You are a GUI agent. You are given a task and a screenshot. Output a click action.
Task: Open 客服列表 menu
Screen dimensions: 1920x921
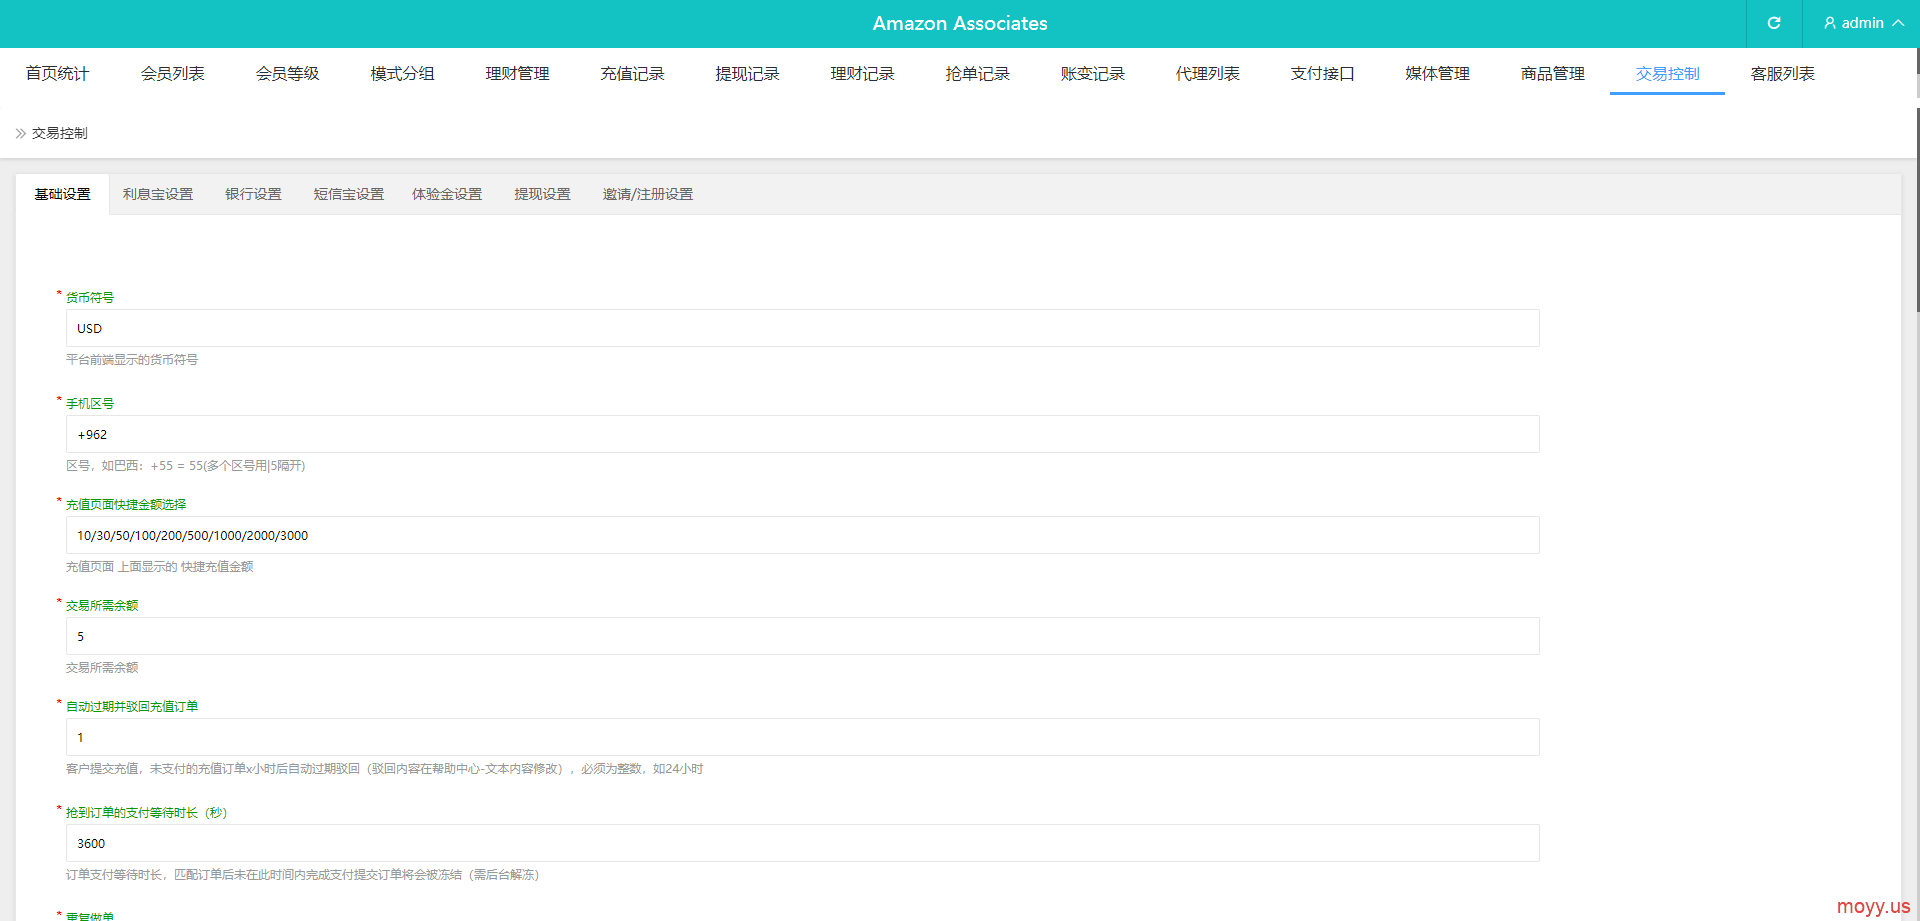(1782, 73)
